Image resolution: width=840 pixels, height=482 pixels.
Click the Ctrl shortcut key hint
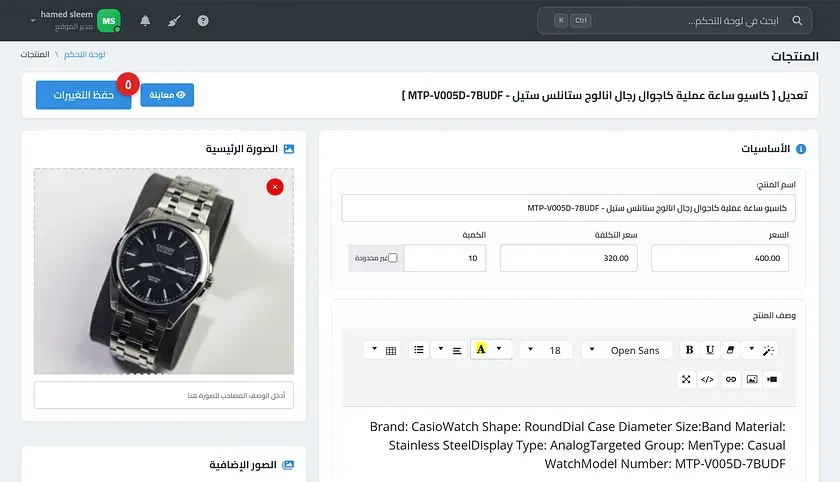pos(581,20)
